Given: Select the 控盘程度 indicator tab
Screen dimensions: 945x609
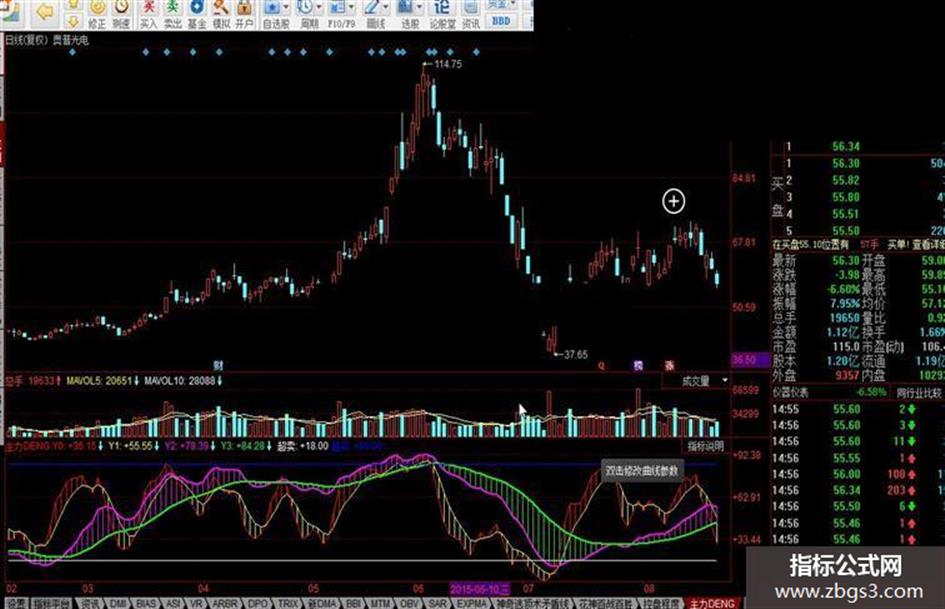Looking at the screenshot, I should click(x=661, y=603).
